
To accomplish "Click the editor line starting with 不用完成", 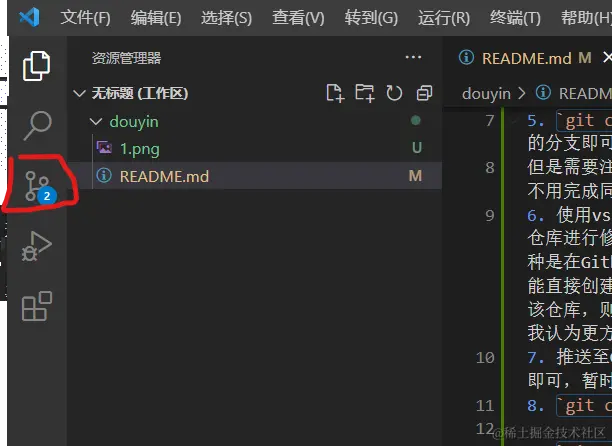I will [x=569, y=191].
